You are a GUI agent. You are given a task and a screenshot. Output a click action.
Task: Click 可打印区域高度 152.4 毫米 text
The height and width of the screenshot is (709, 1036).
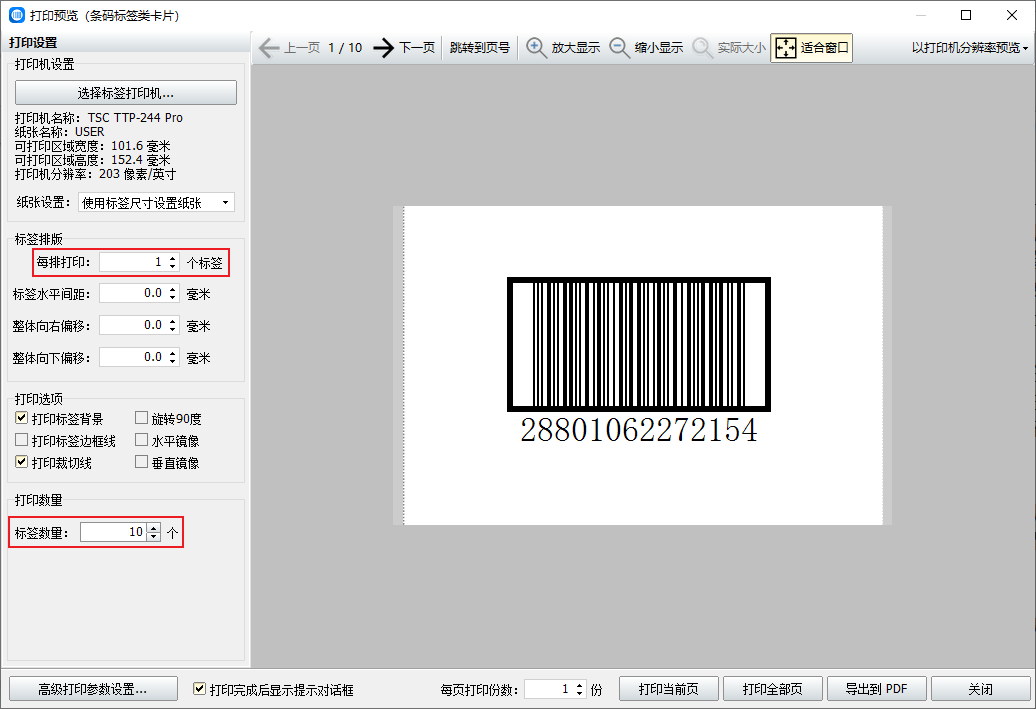(x=92, y=160)
